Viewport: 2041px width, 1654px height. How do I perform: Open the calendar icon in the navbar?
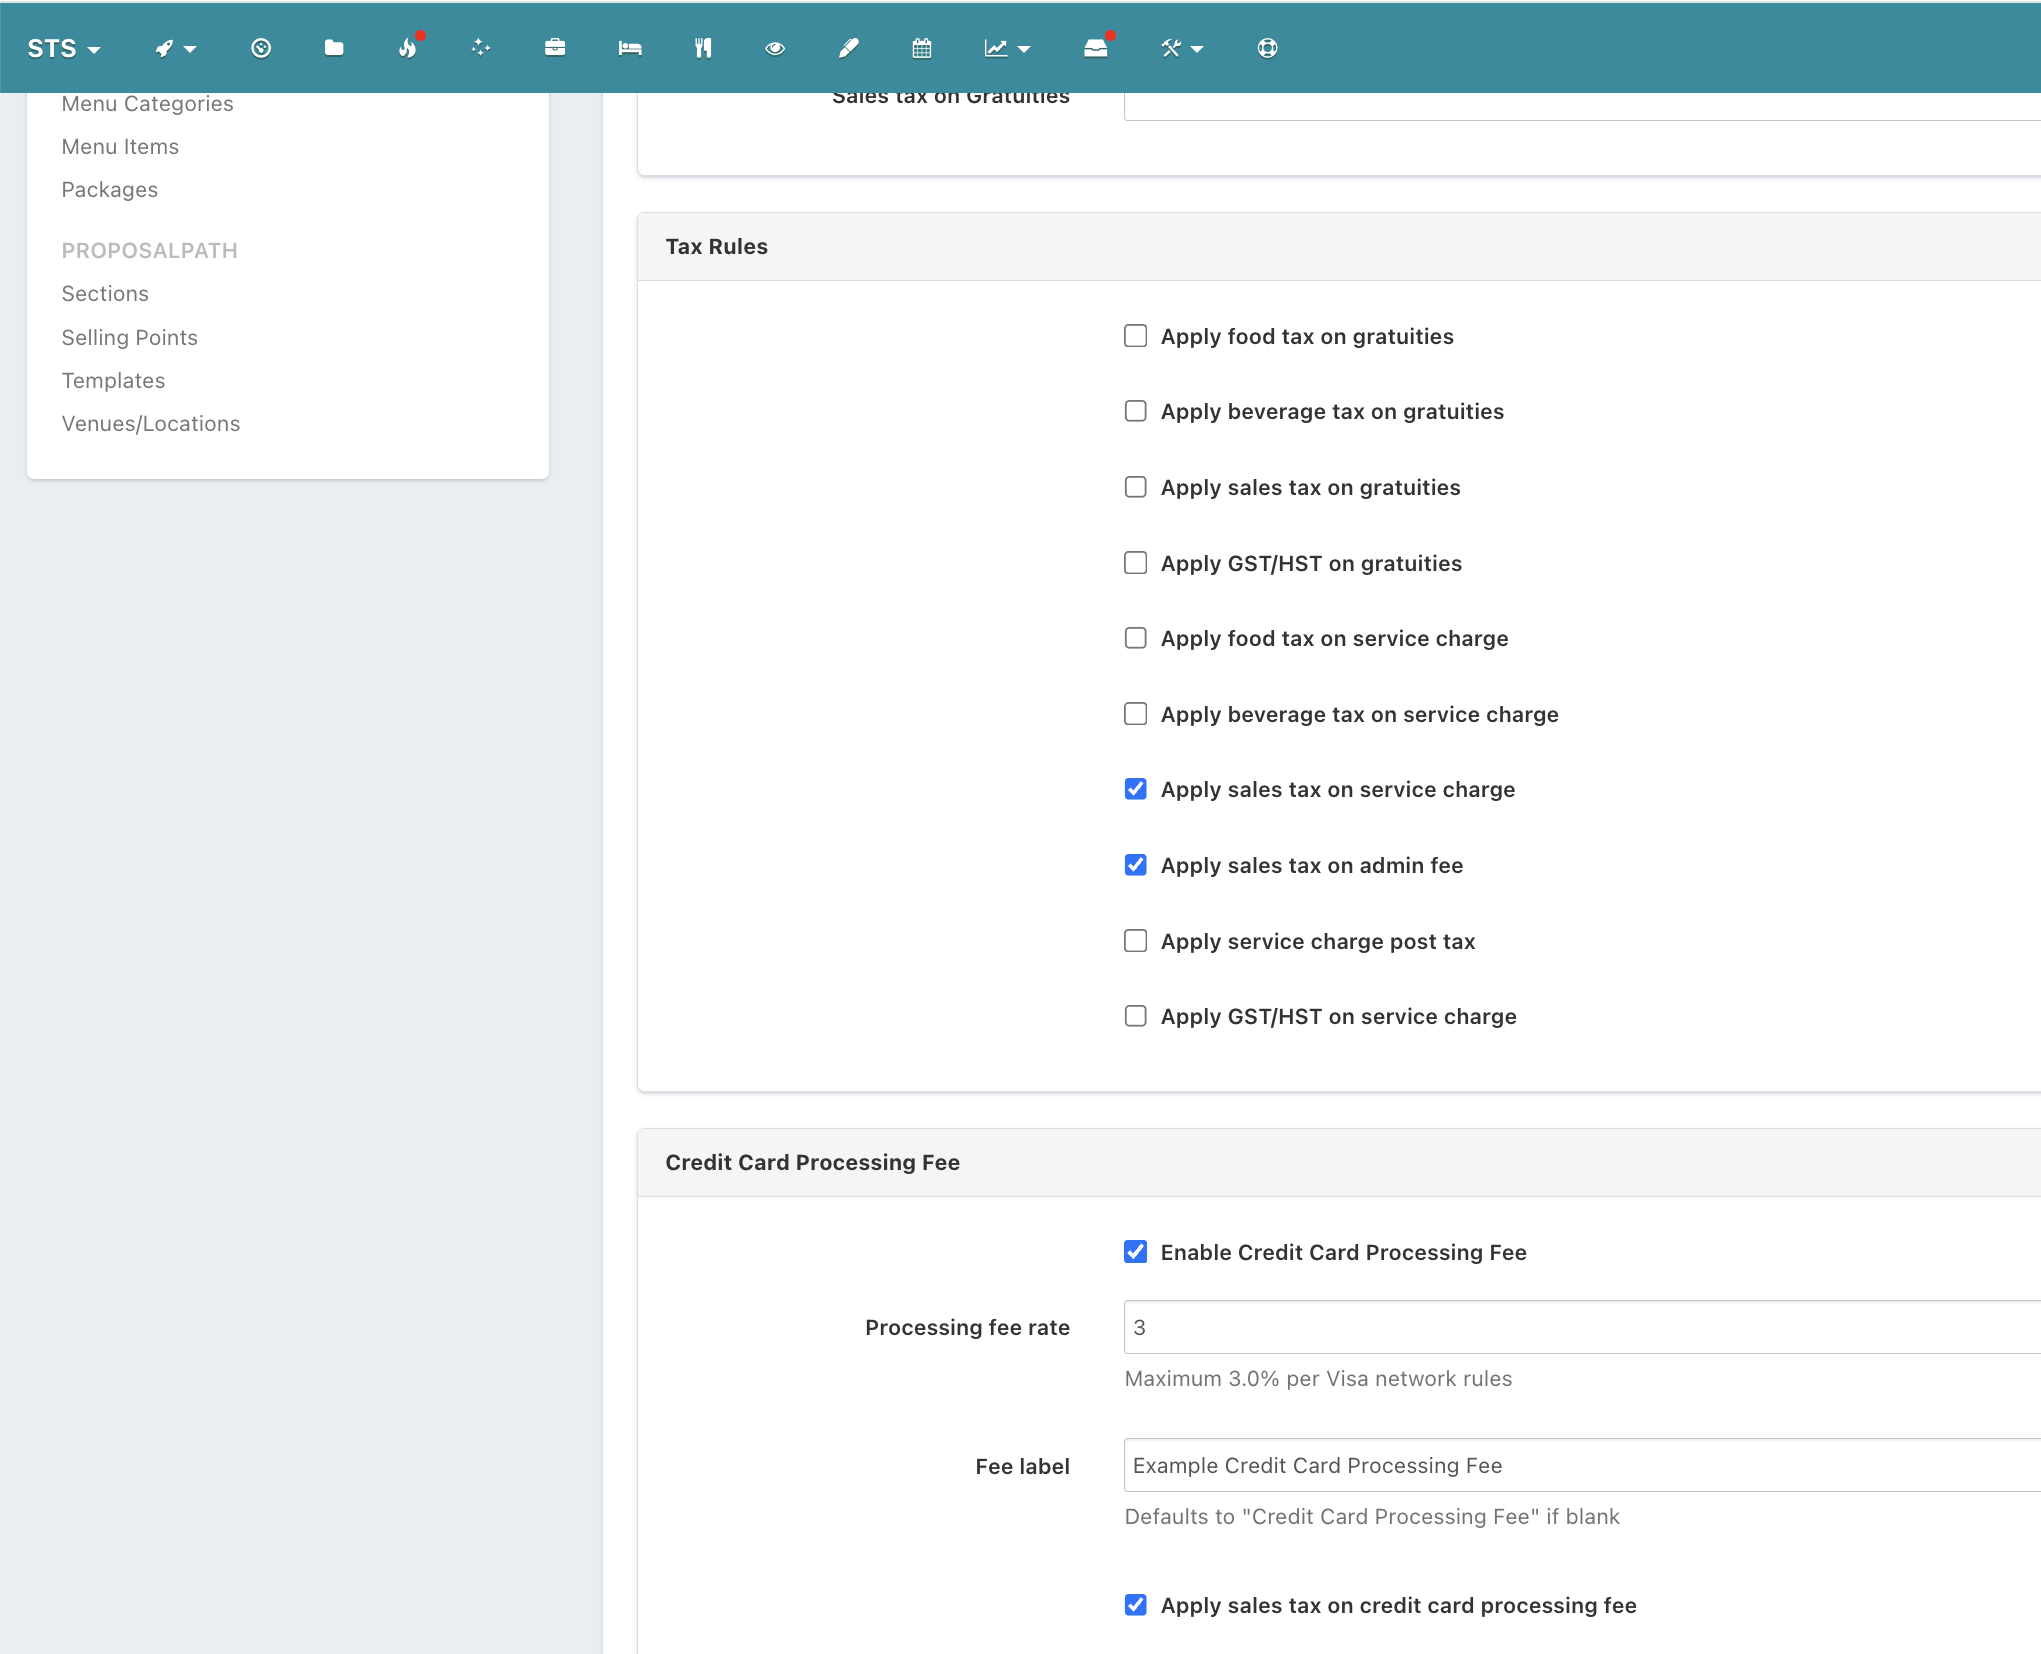tap(922, 48)
